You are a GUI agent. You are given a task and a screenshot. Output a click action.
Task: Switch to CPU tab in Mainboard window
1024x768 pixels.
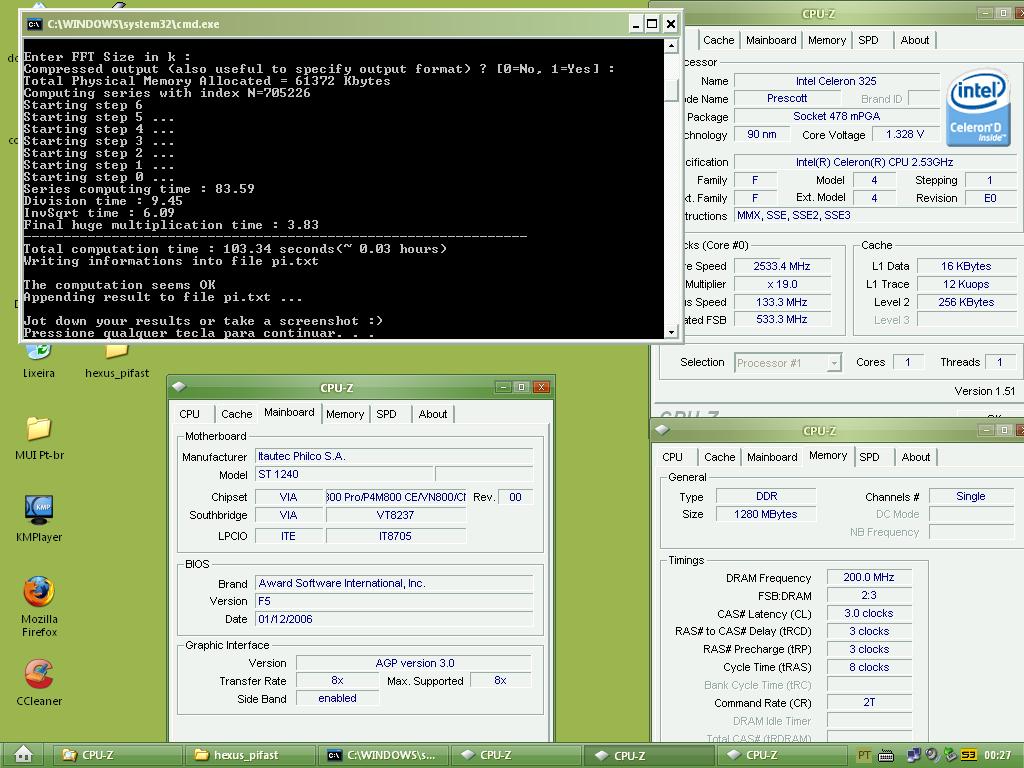pos(189,414)
